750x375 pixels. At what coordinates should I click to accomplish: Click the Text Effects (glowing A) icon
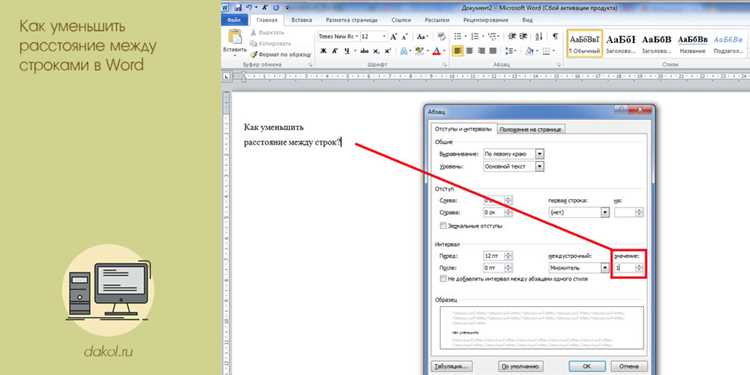point(405,51)
